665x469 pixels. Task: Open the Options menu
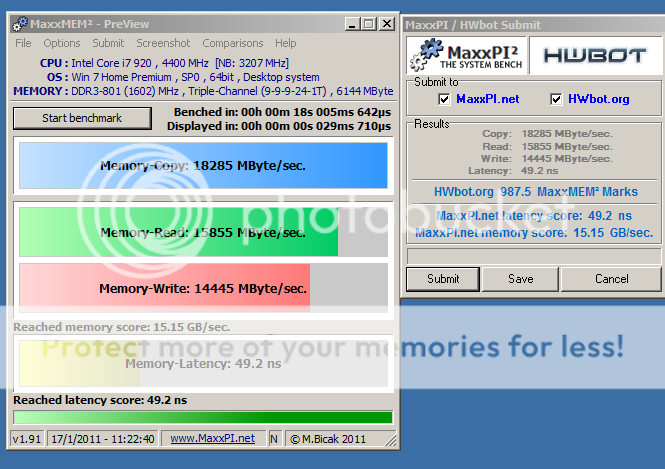click(x=61, y=43)
